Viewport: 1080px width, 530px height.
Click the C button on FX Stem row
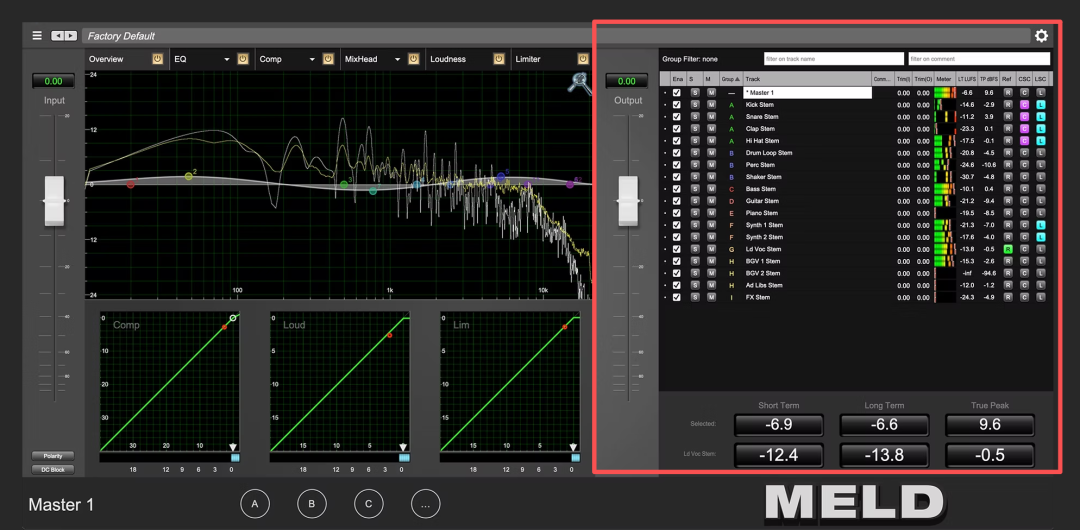(x=1024, y=297)
